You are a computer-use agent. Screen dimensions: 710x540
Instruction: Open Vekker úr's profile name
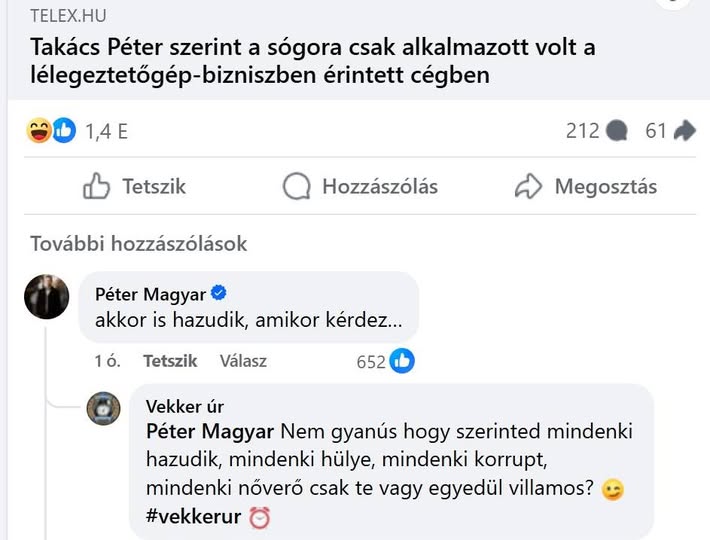point(185,407)
